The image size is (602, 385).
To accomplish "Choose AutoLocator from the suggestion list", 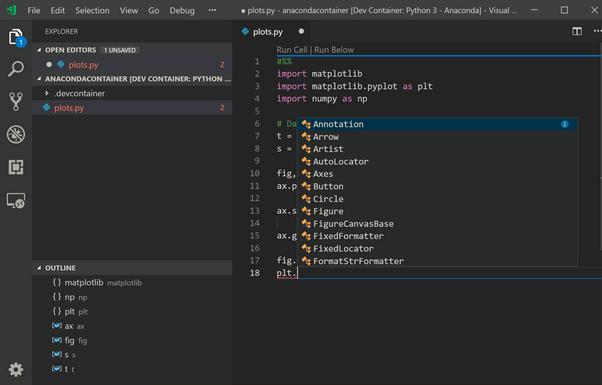I will pyautogui.click(x=437, y=162).
